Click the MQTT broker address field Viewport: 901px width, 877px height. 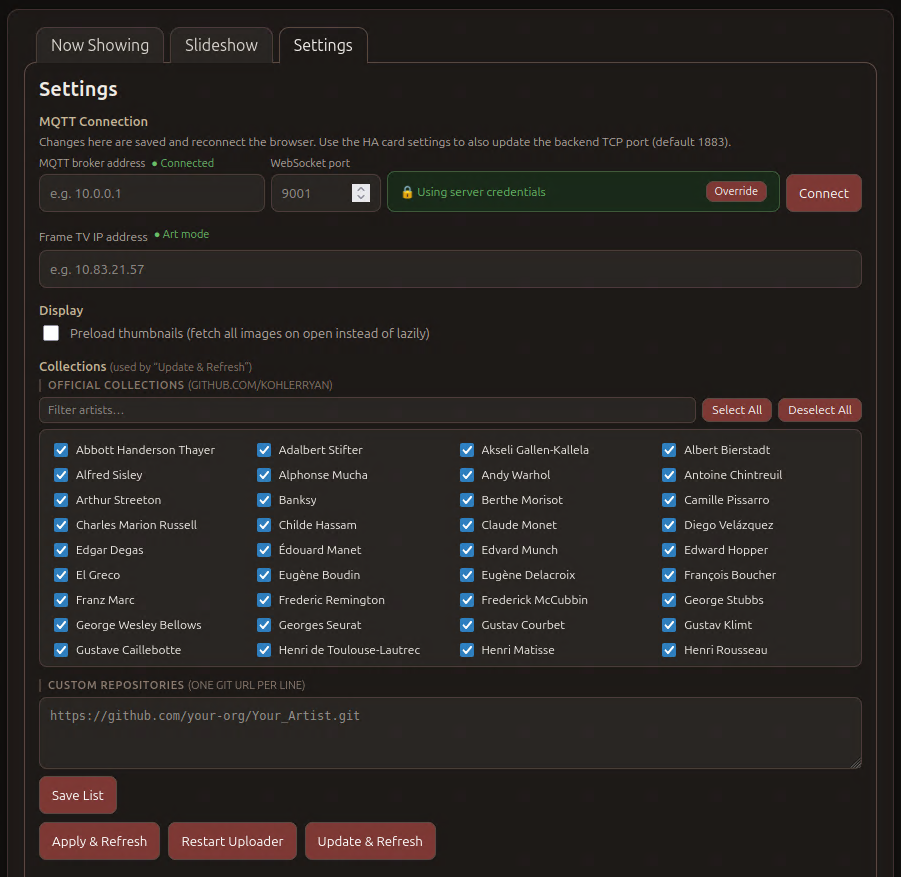152,193
